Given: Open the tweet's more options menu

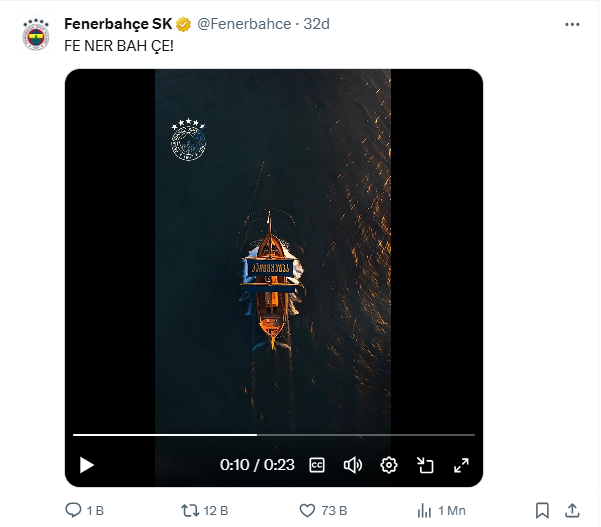Looking at the screenshot, I should coord(570,24).
